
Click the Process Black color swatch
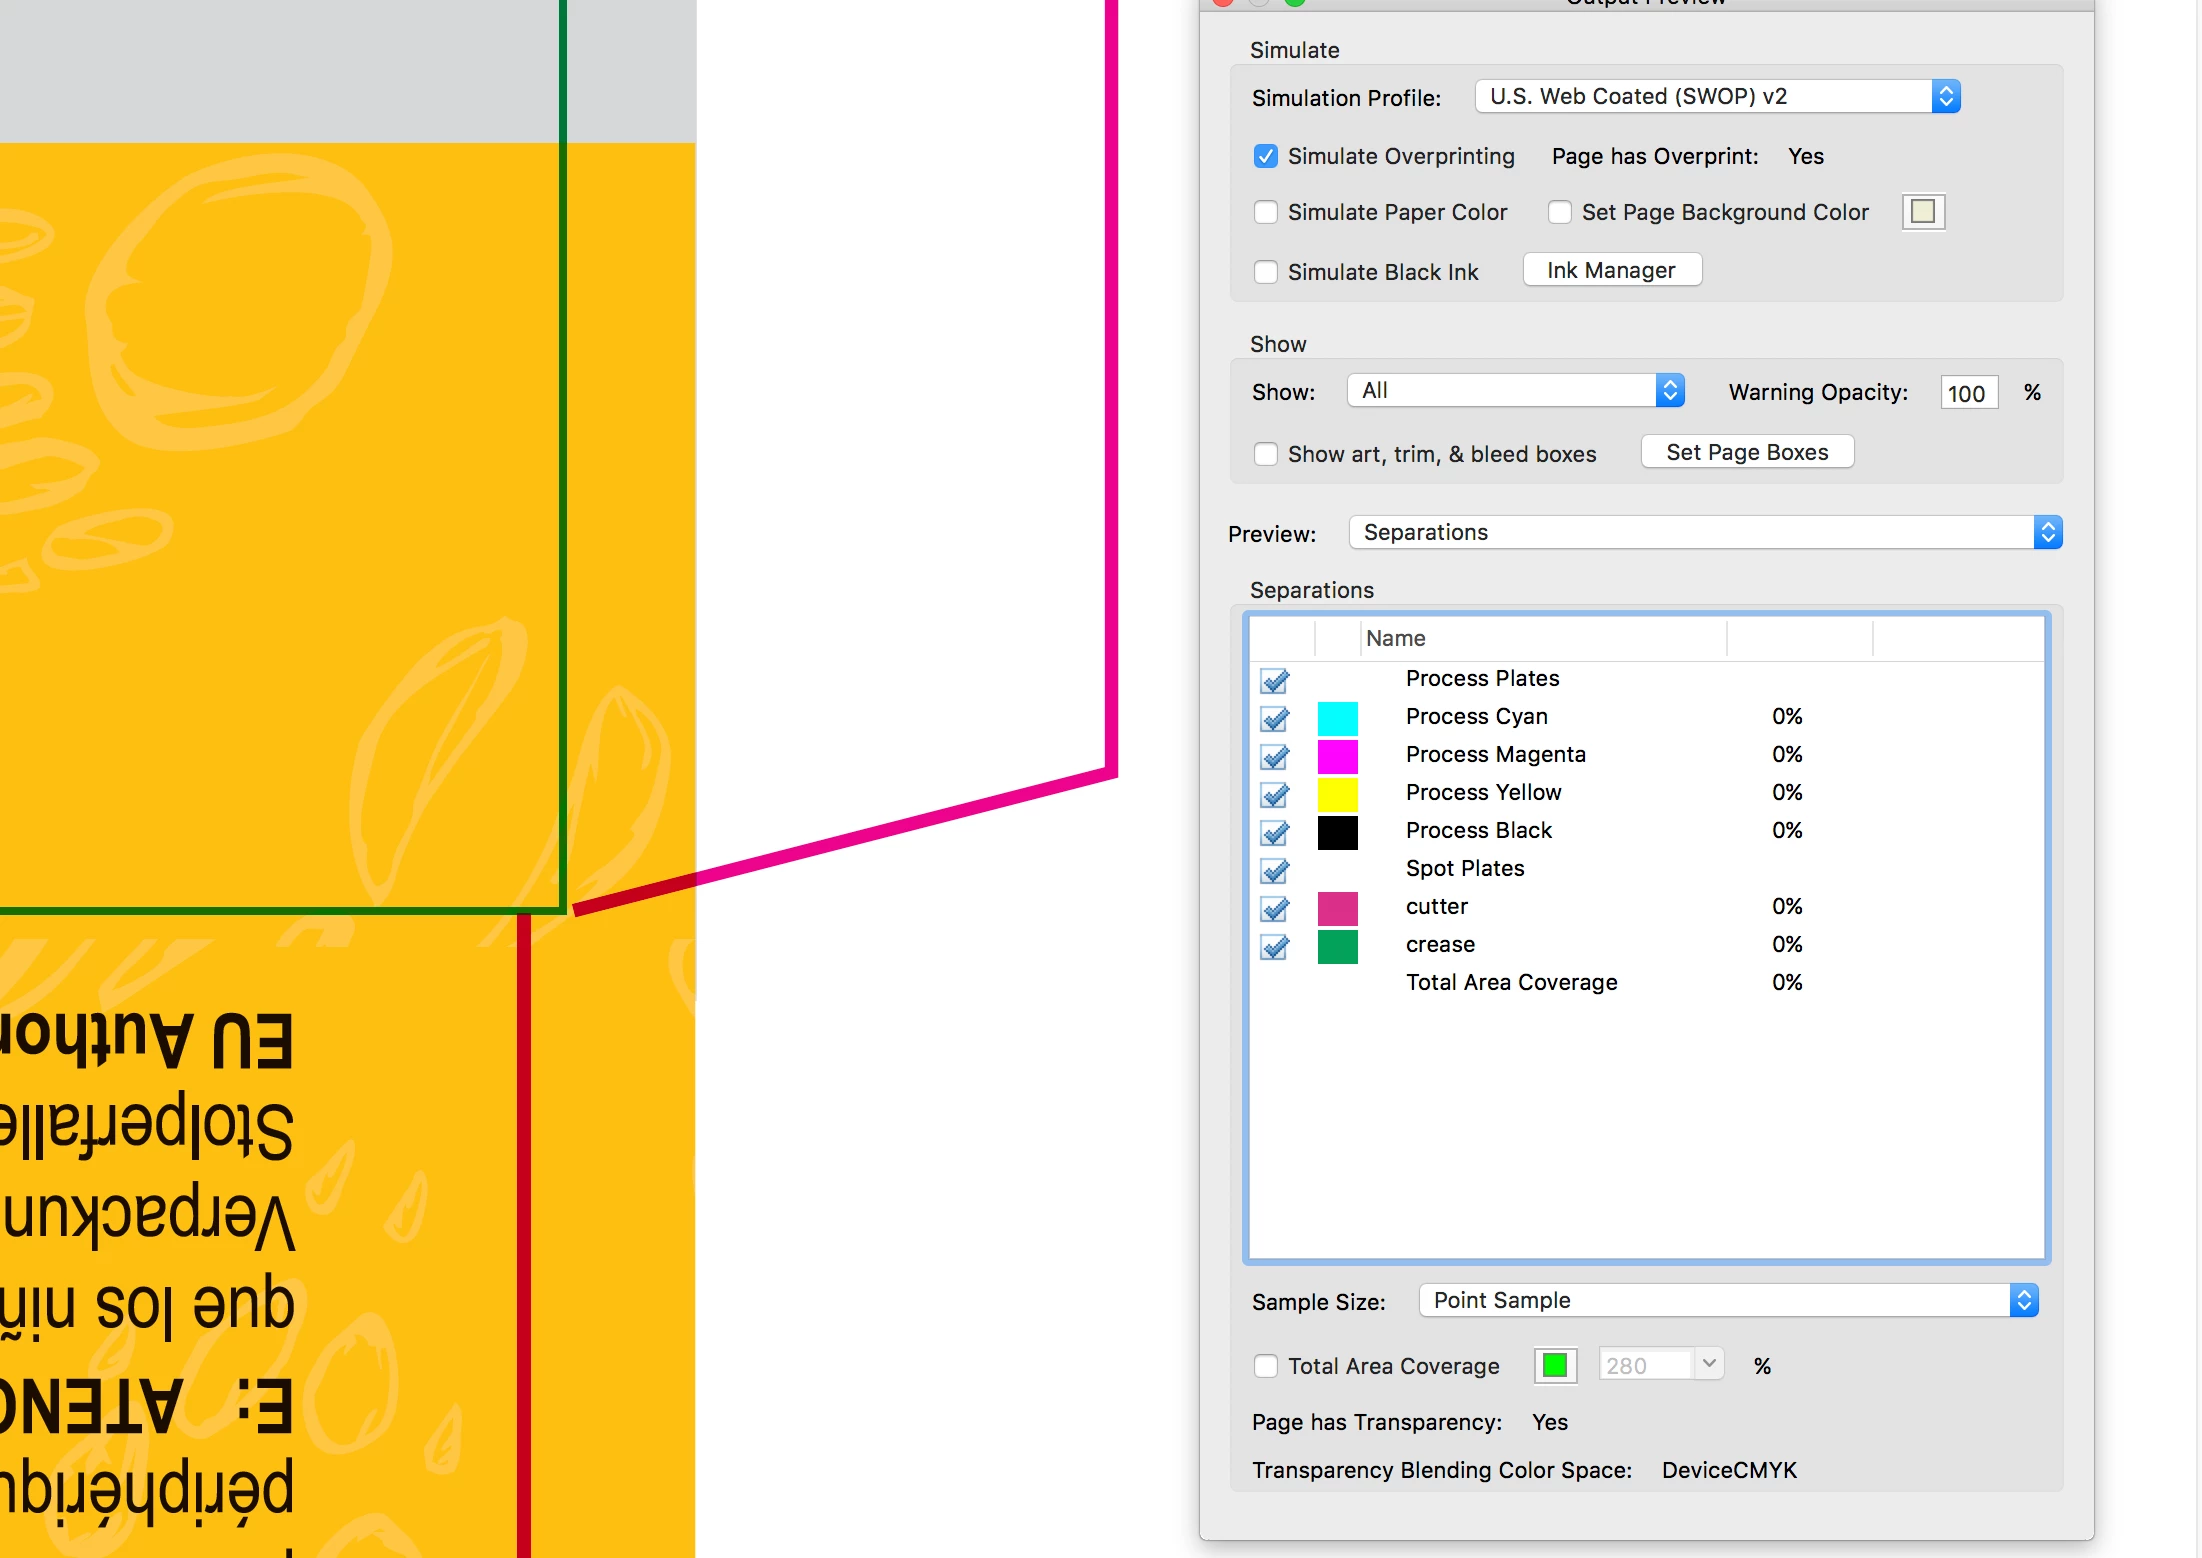[x=1337, y=832]
